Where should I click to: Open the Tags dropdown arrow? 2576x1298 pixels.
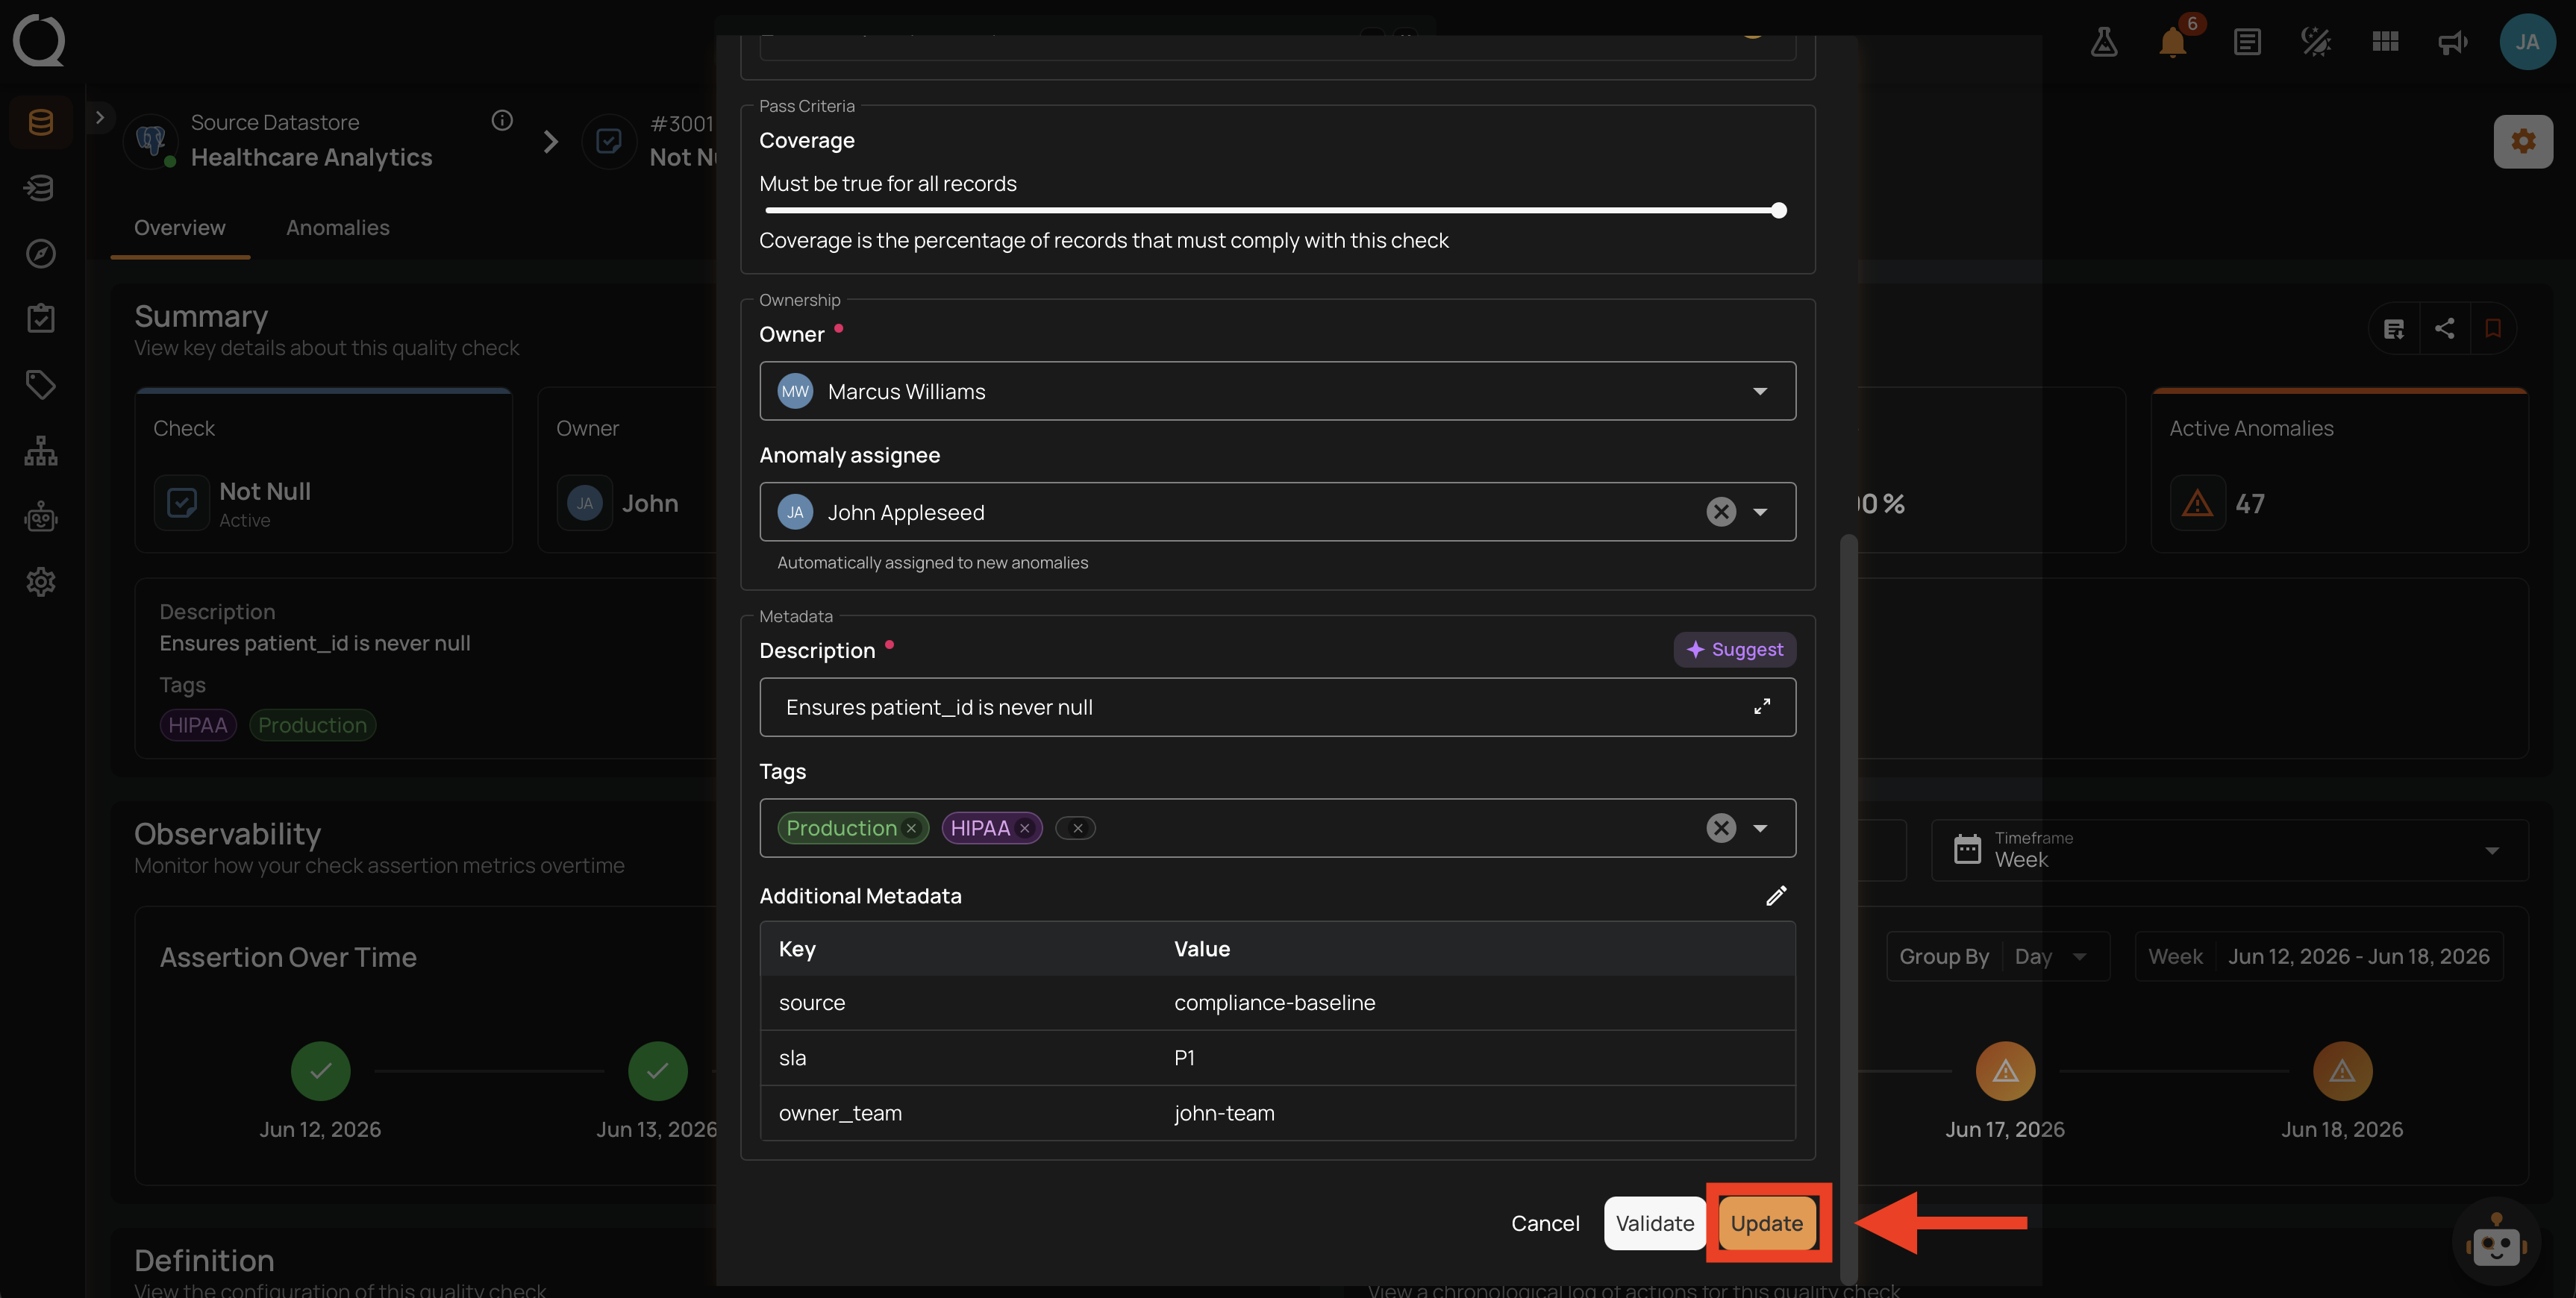(1760, 828)
